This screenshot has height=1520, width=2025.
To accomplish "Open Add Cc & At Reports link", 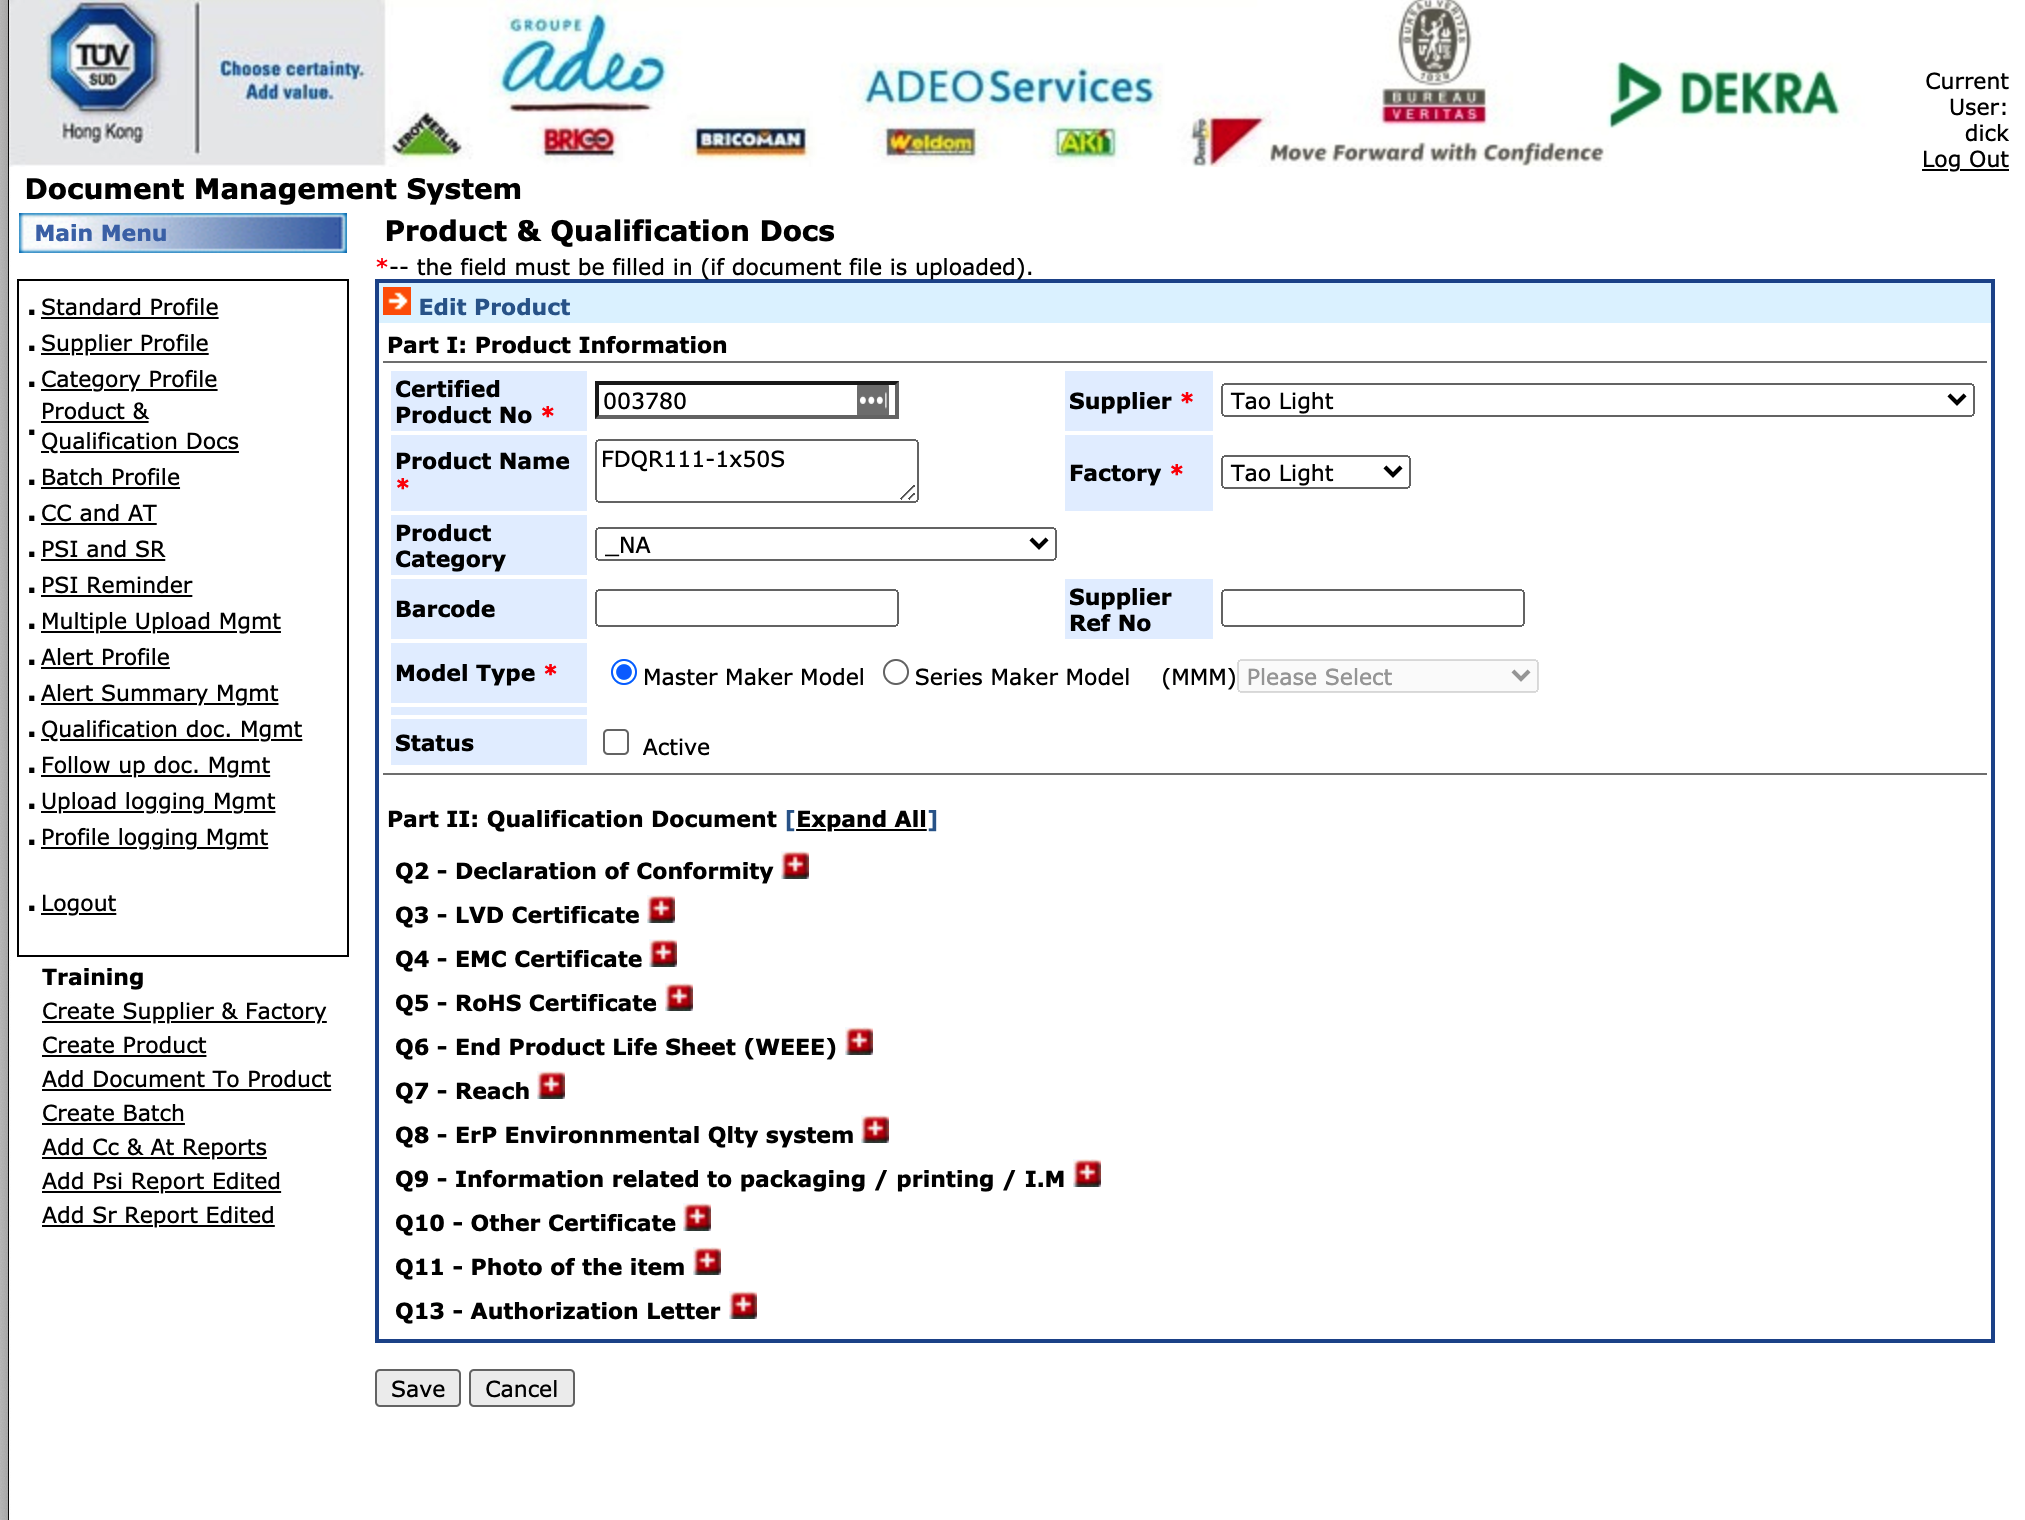I will click(154, 1147).
